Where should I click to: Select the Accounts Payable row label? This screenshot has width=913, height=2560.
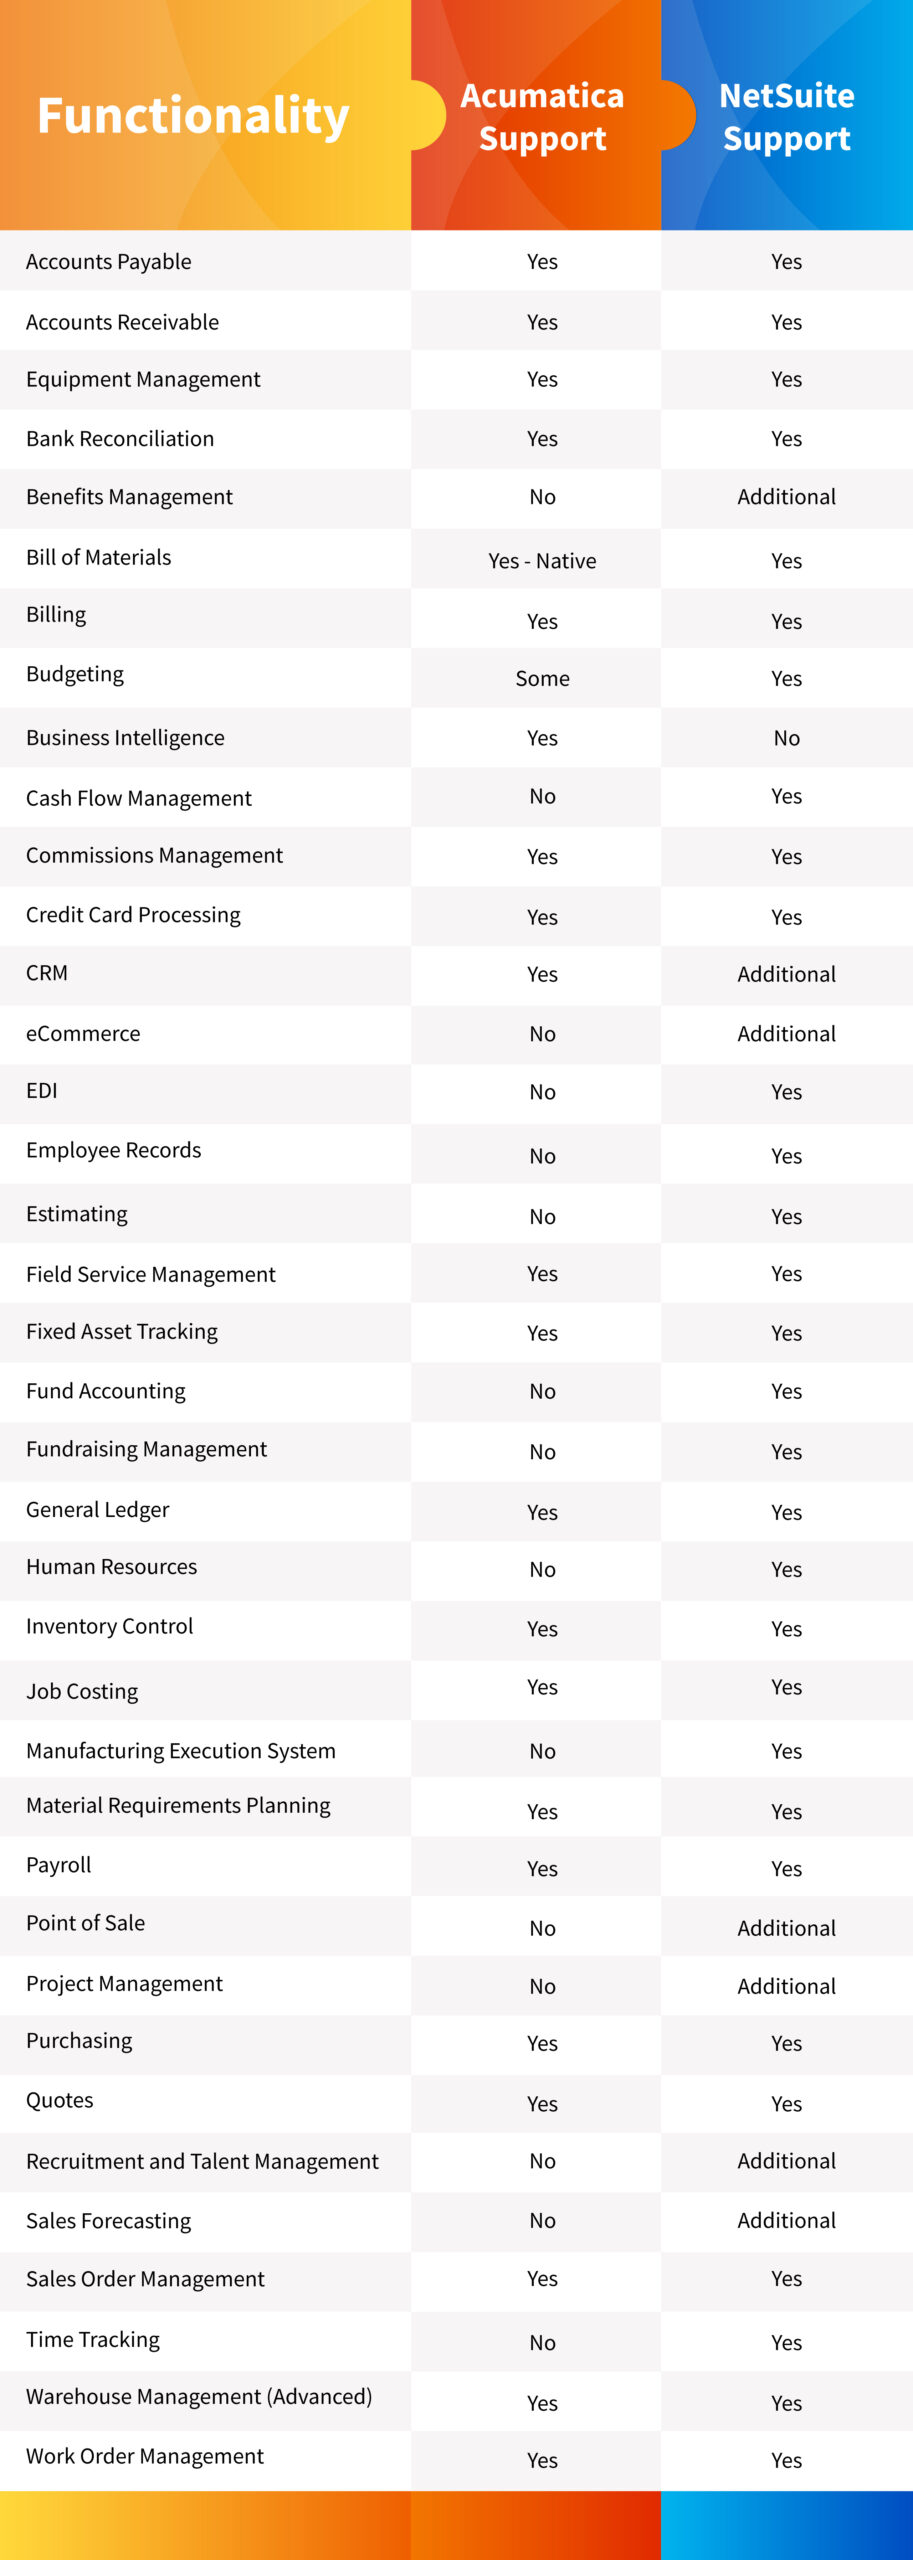pyautogui.click(x=109, y=261)
